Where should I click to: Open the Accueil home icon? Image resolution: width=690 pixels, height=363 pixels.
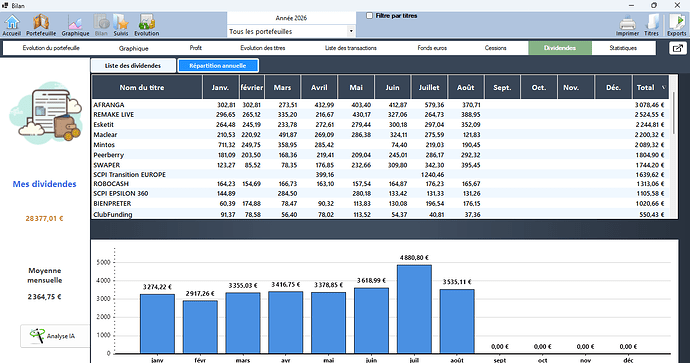tap(12, 25)
